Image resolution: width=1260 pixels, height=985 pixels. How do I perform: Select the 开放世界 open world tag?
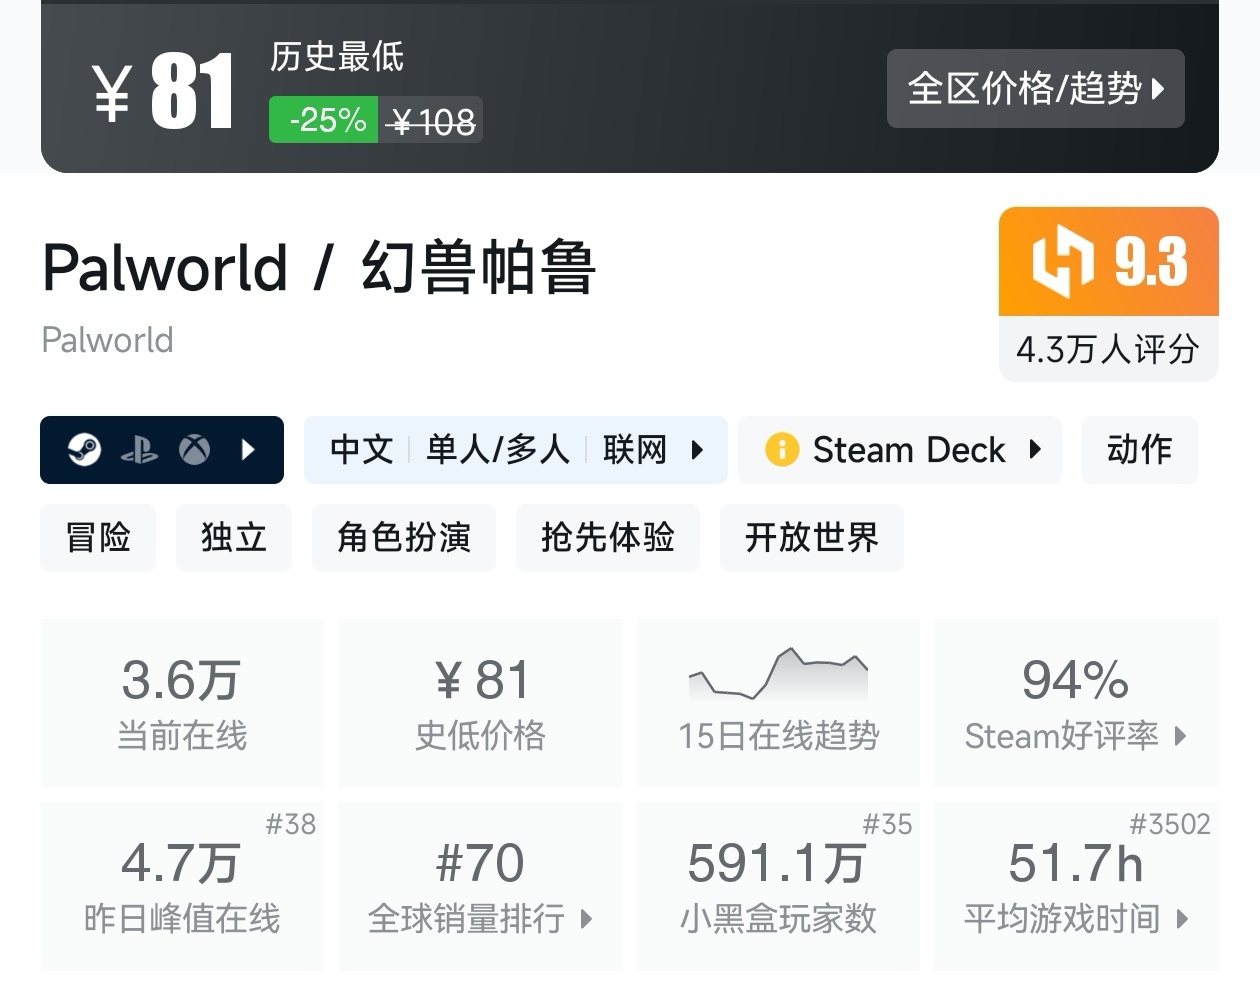812,538
